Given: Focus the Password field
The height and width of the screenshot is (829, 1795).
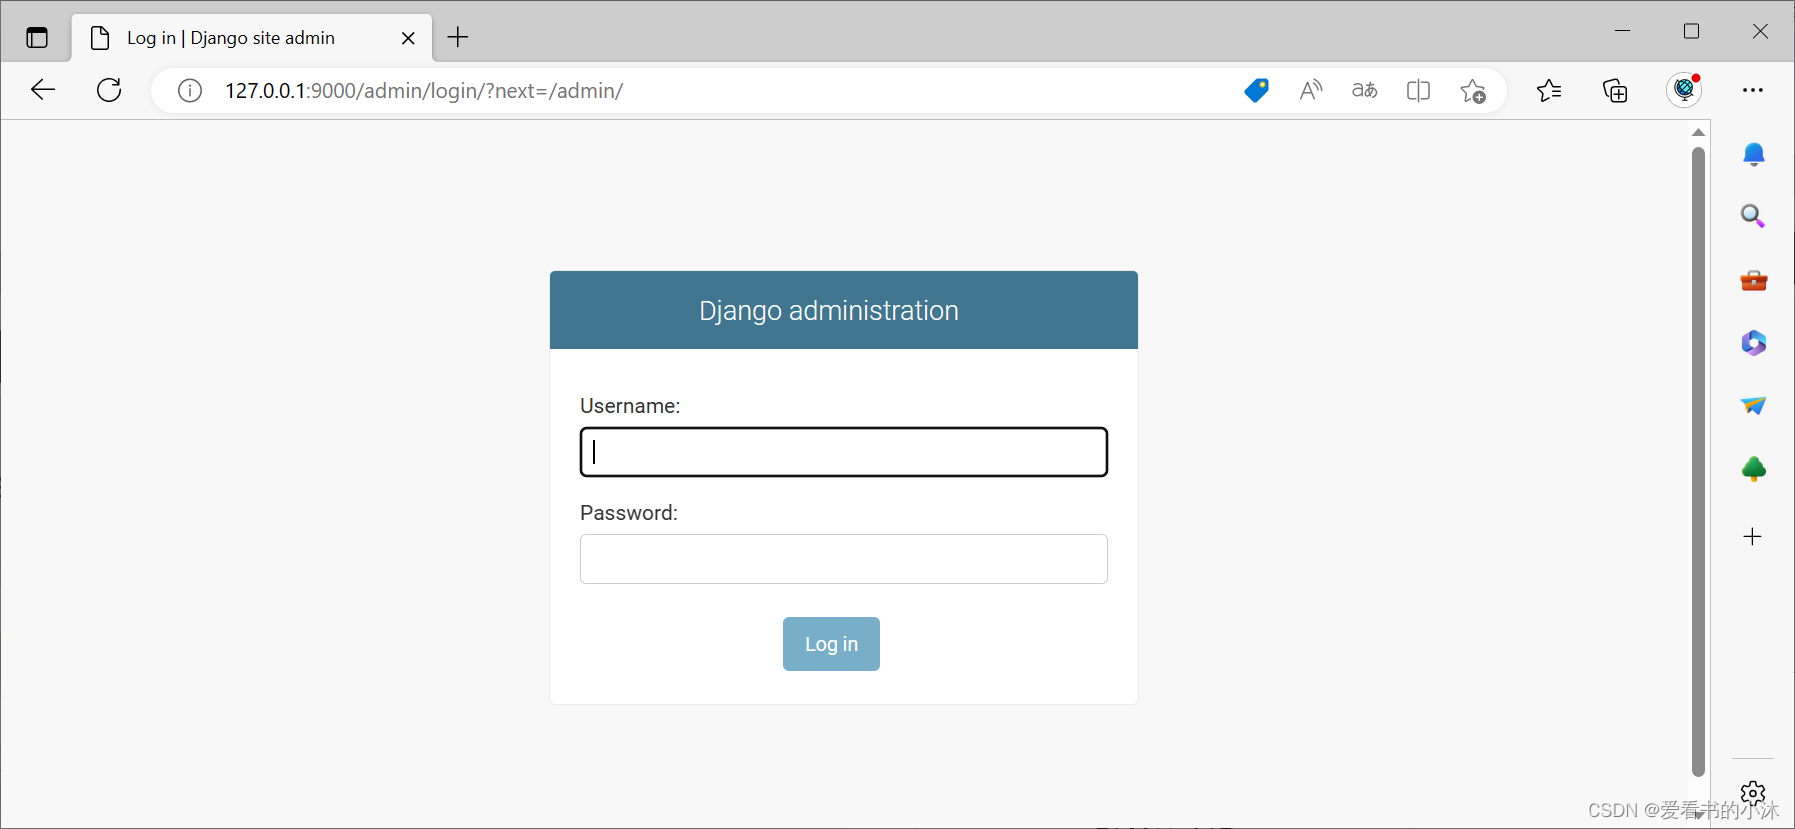Looking at the screenshot, I should click(844, 559).
